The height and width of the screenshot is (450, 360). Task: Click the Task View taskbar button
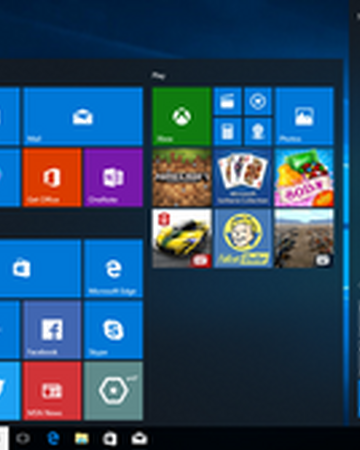pyautogui.click(x=23, y=438)
